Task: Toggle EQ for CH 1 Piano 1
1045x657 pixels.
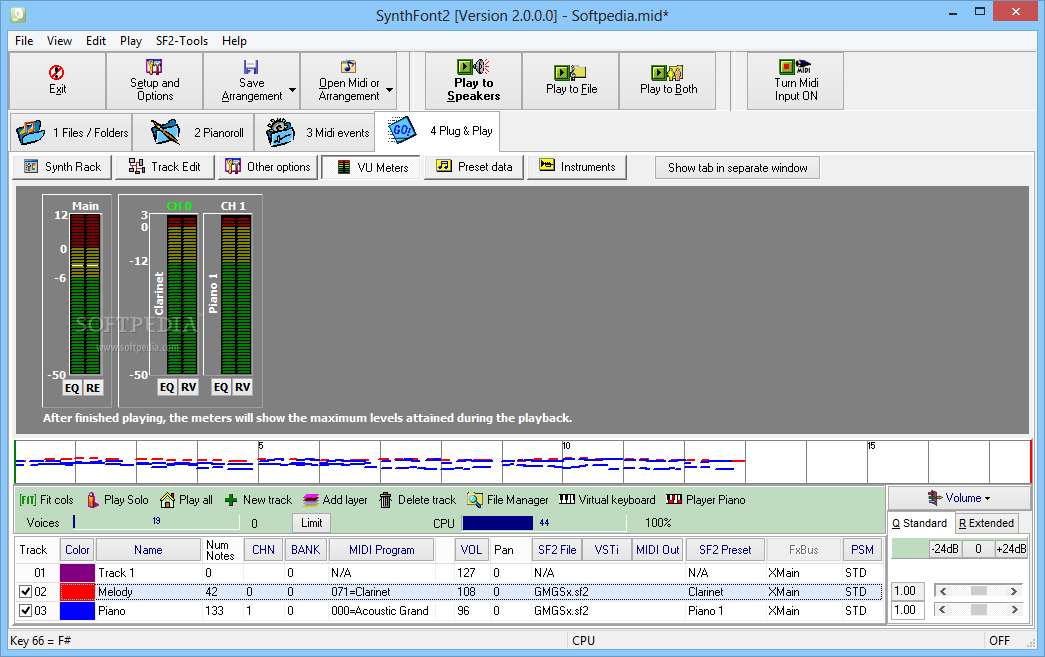Action: coord(221,387)
